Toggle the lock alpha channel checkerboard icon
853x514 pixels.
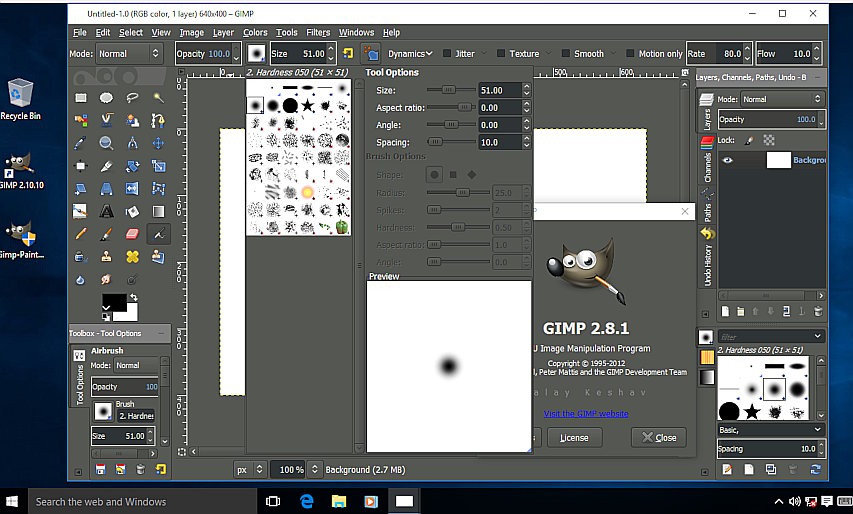(x=769, y=140)
